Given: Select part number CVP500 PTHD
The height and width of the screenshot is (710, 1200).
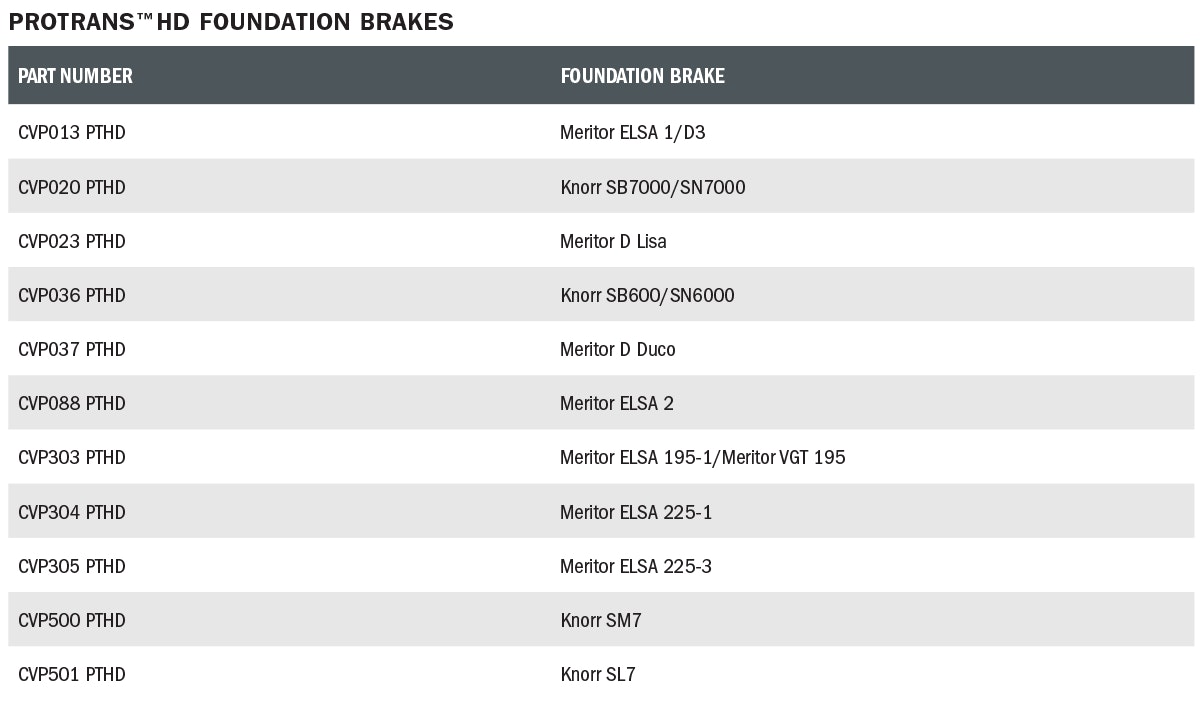Looking at the screenshot, I should pyautogui.click(x=72, y=620).
